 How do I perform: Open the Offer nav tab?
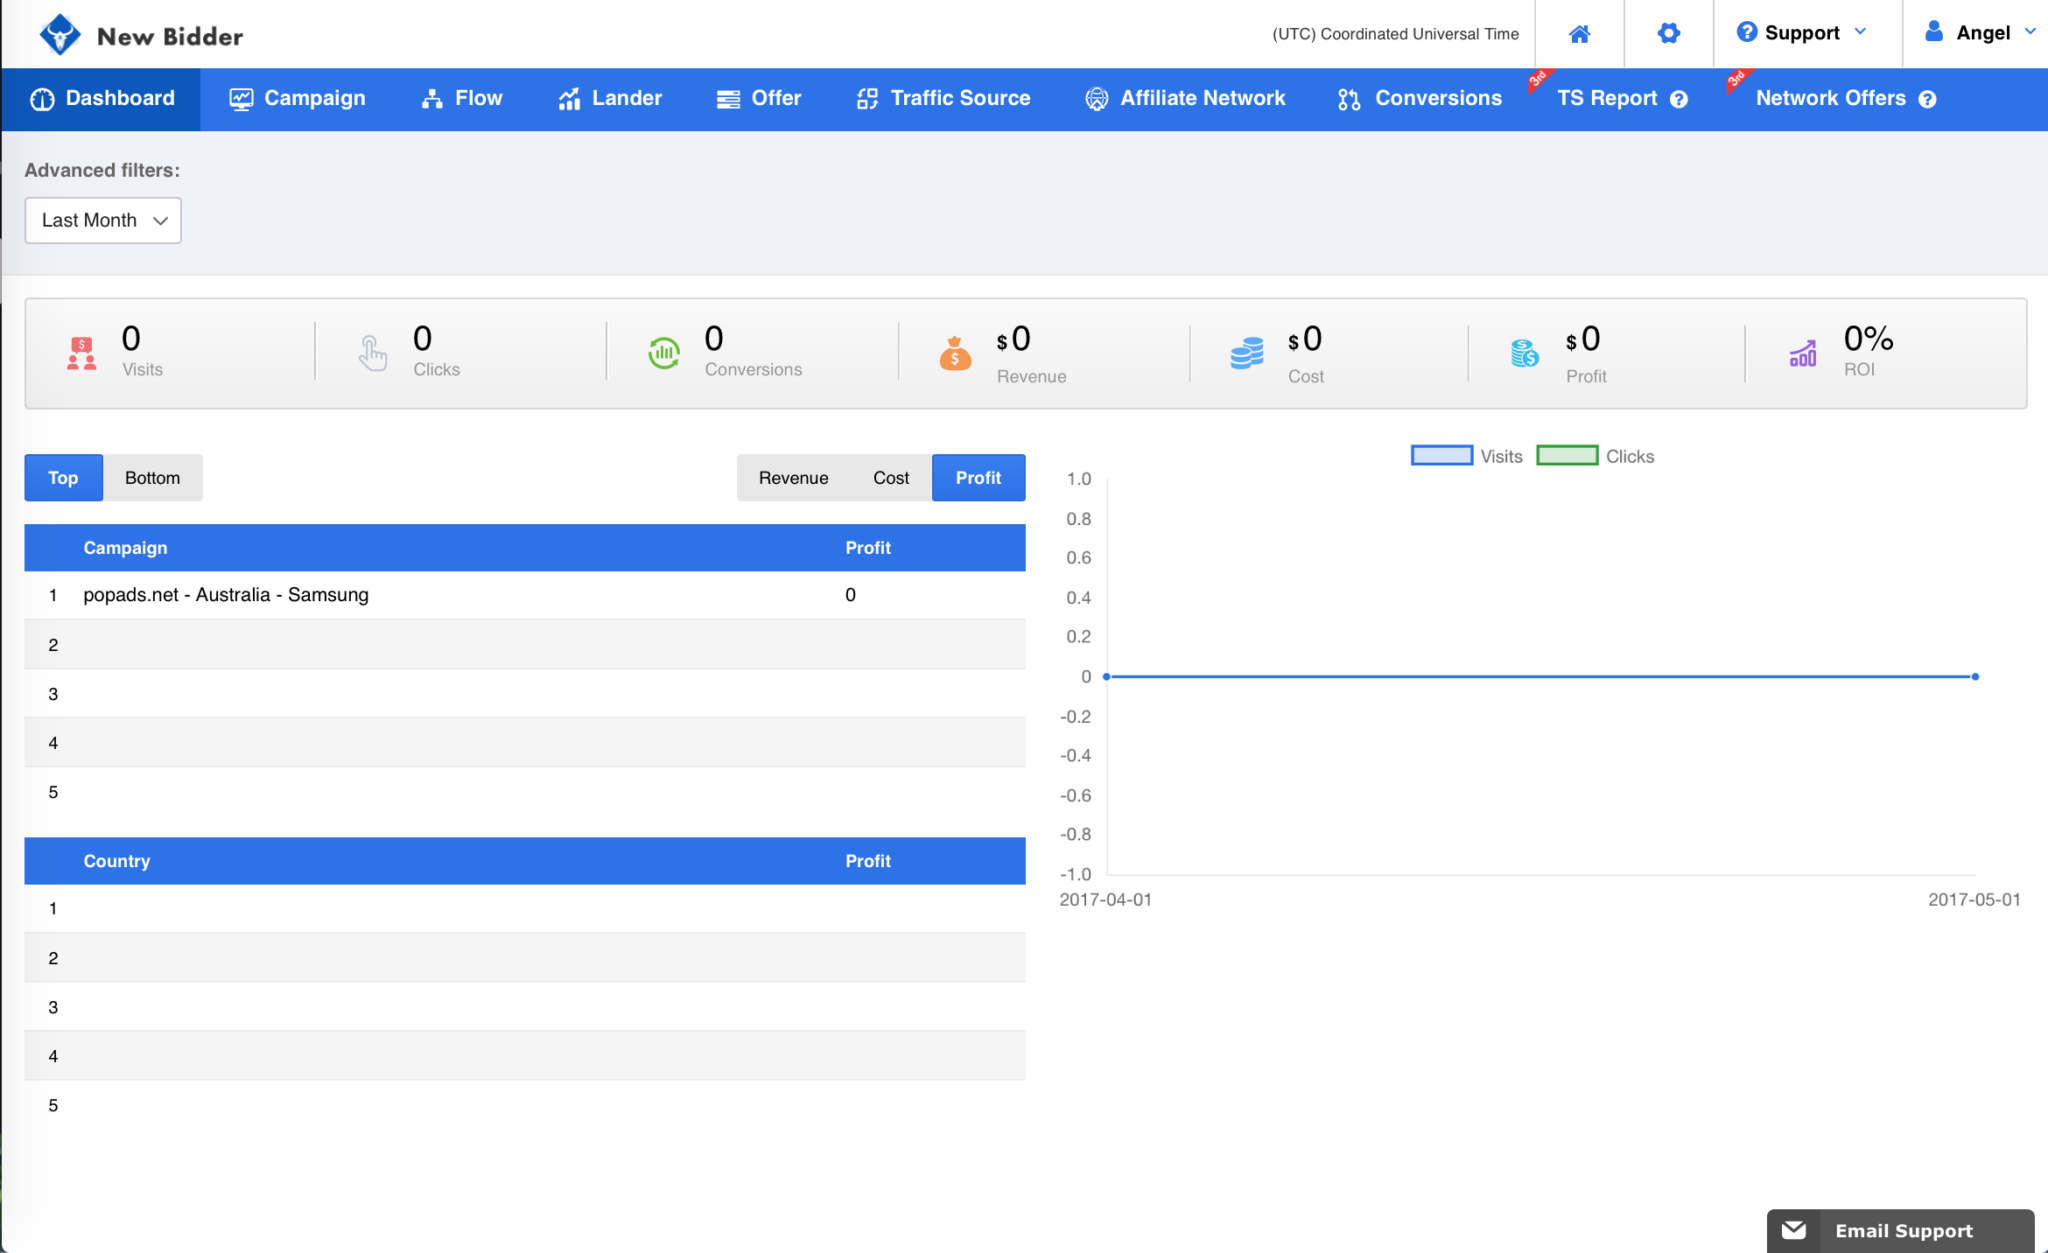point(759,99)
